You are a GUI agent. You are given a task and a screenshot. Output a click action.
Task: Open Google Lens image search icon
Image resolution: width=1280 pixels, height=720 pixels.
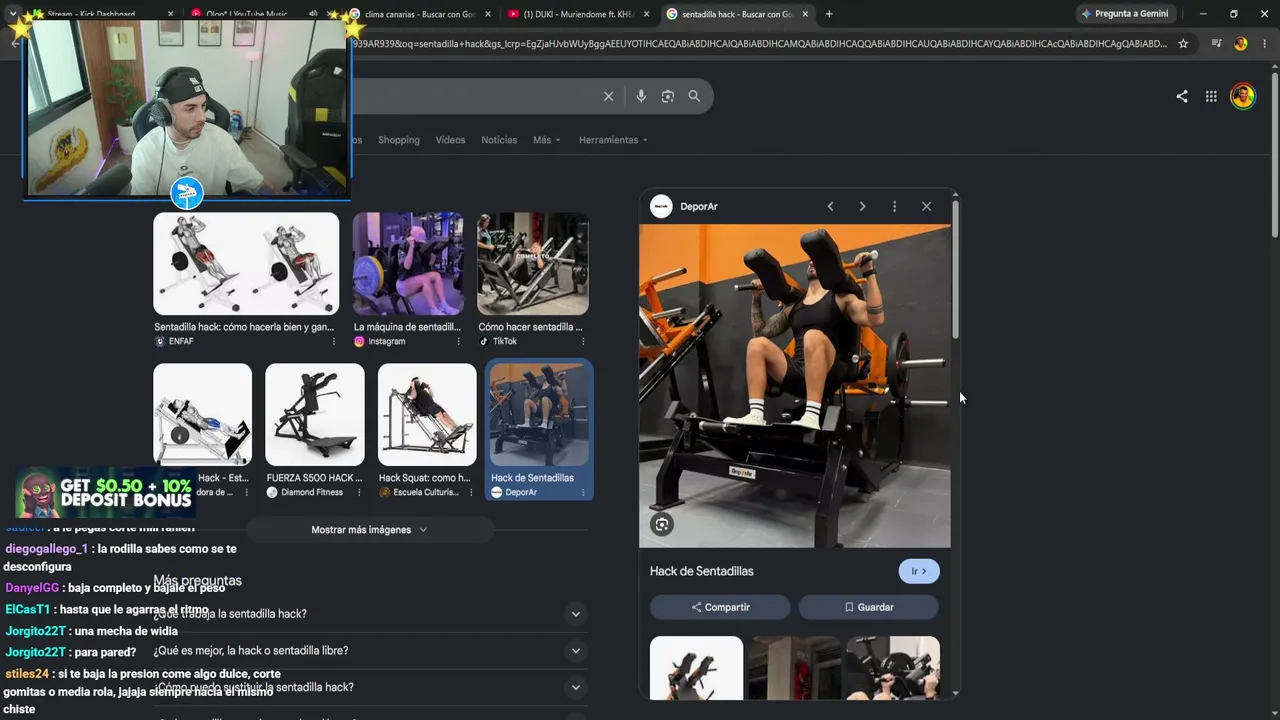[x=667, y=96]
